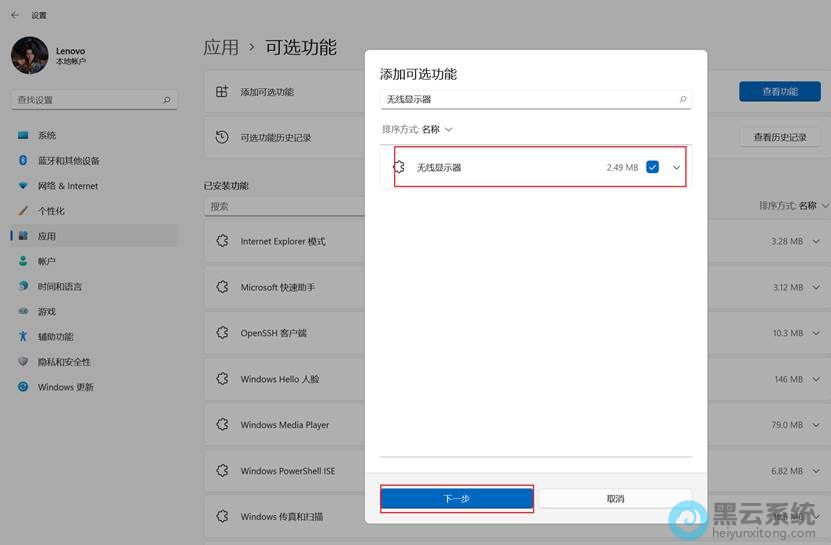This screenshot has width=831, height=545.
Task: Click the 无线显示器 feature gear icon
Action: pos(399,168)
